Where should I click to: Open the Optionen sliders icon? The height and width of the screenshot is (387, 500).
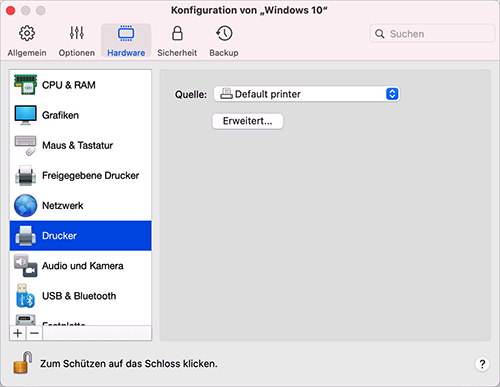[x=77, y=33]
